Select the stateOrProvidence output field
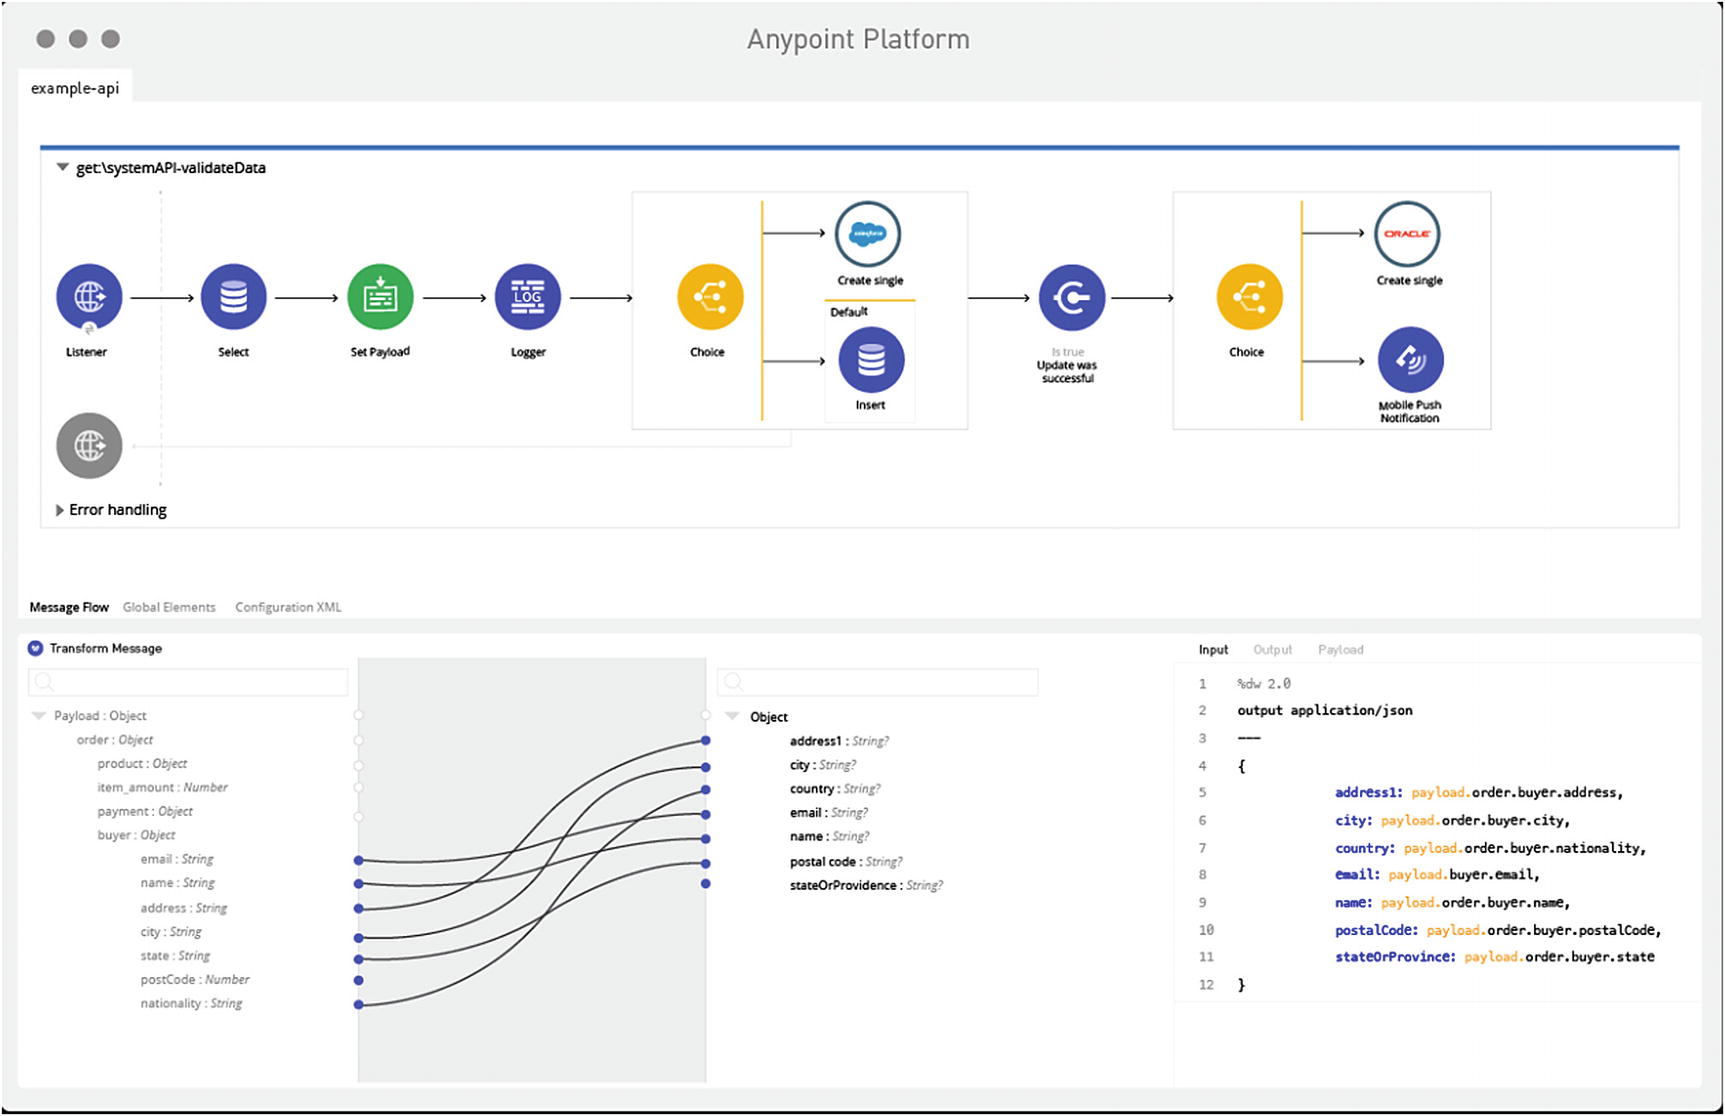This screenshot has height=1116, width=1725. [866, 886]
